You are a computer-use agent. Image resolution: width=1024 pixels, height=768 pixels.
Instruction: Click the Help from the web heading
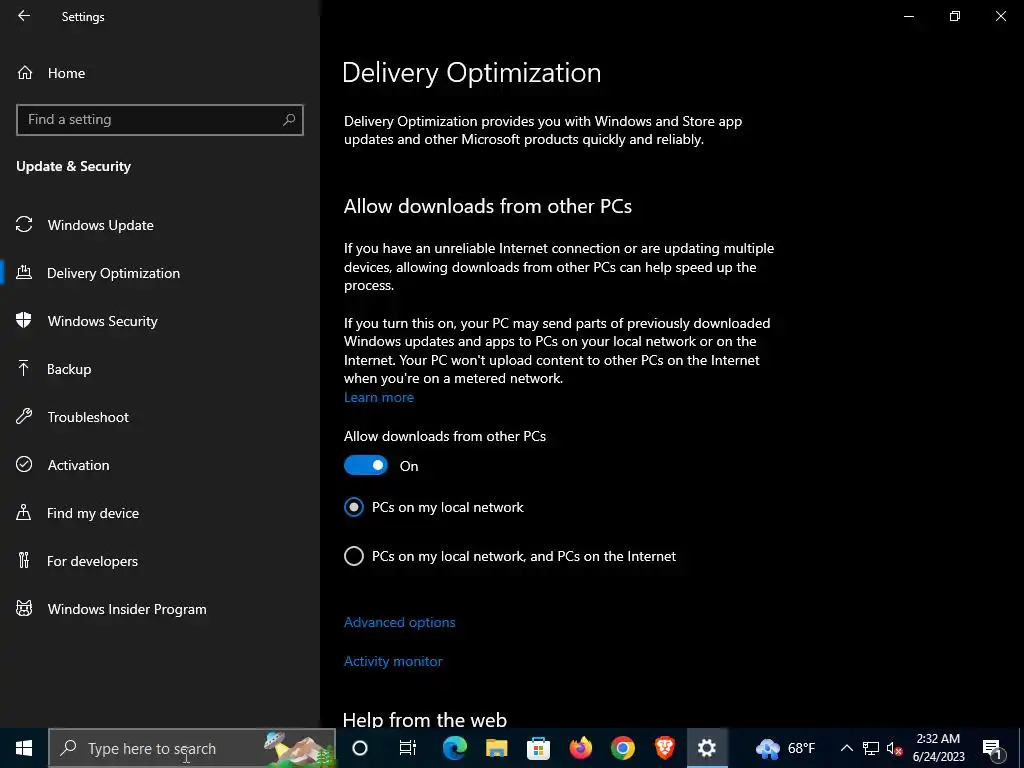(424, 720)
